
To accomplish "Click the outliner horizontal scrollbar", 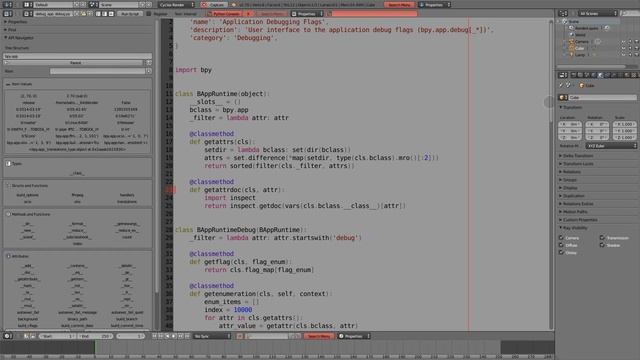I will coord(591,66).
